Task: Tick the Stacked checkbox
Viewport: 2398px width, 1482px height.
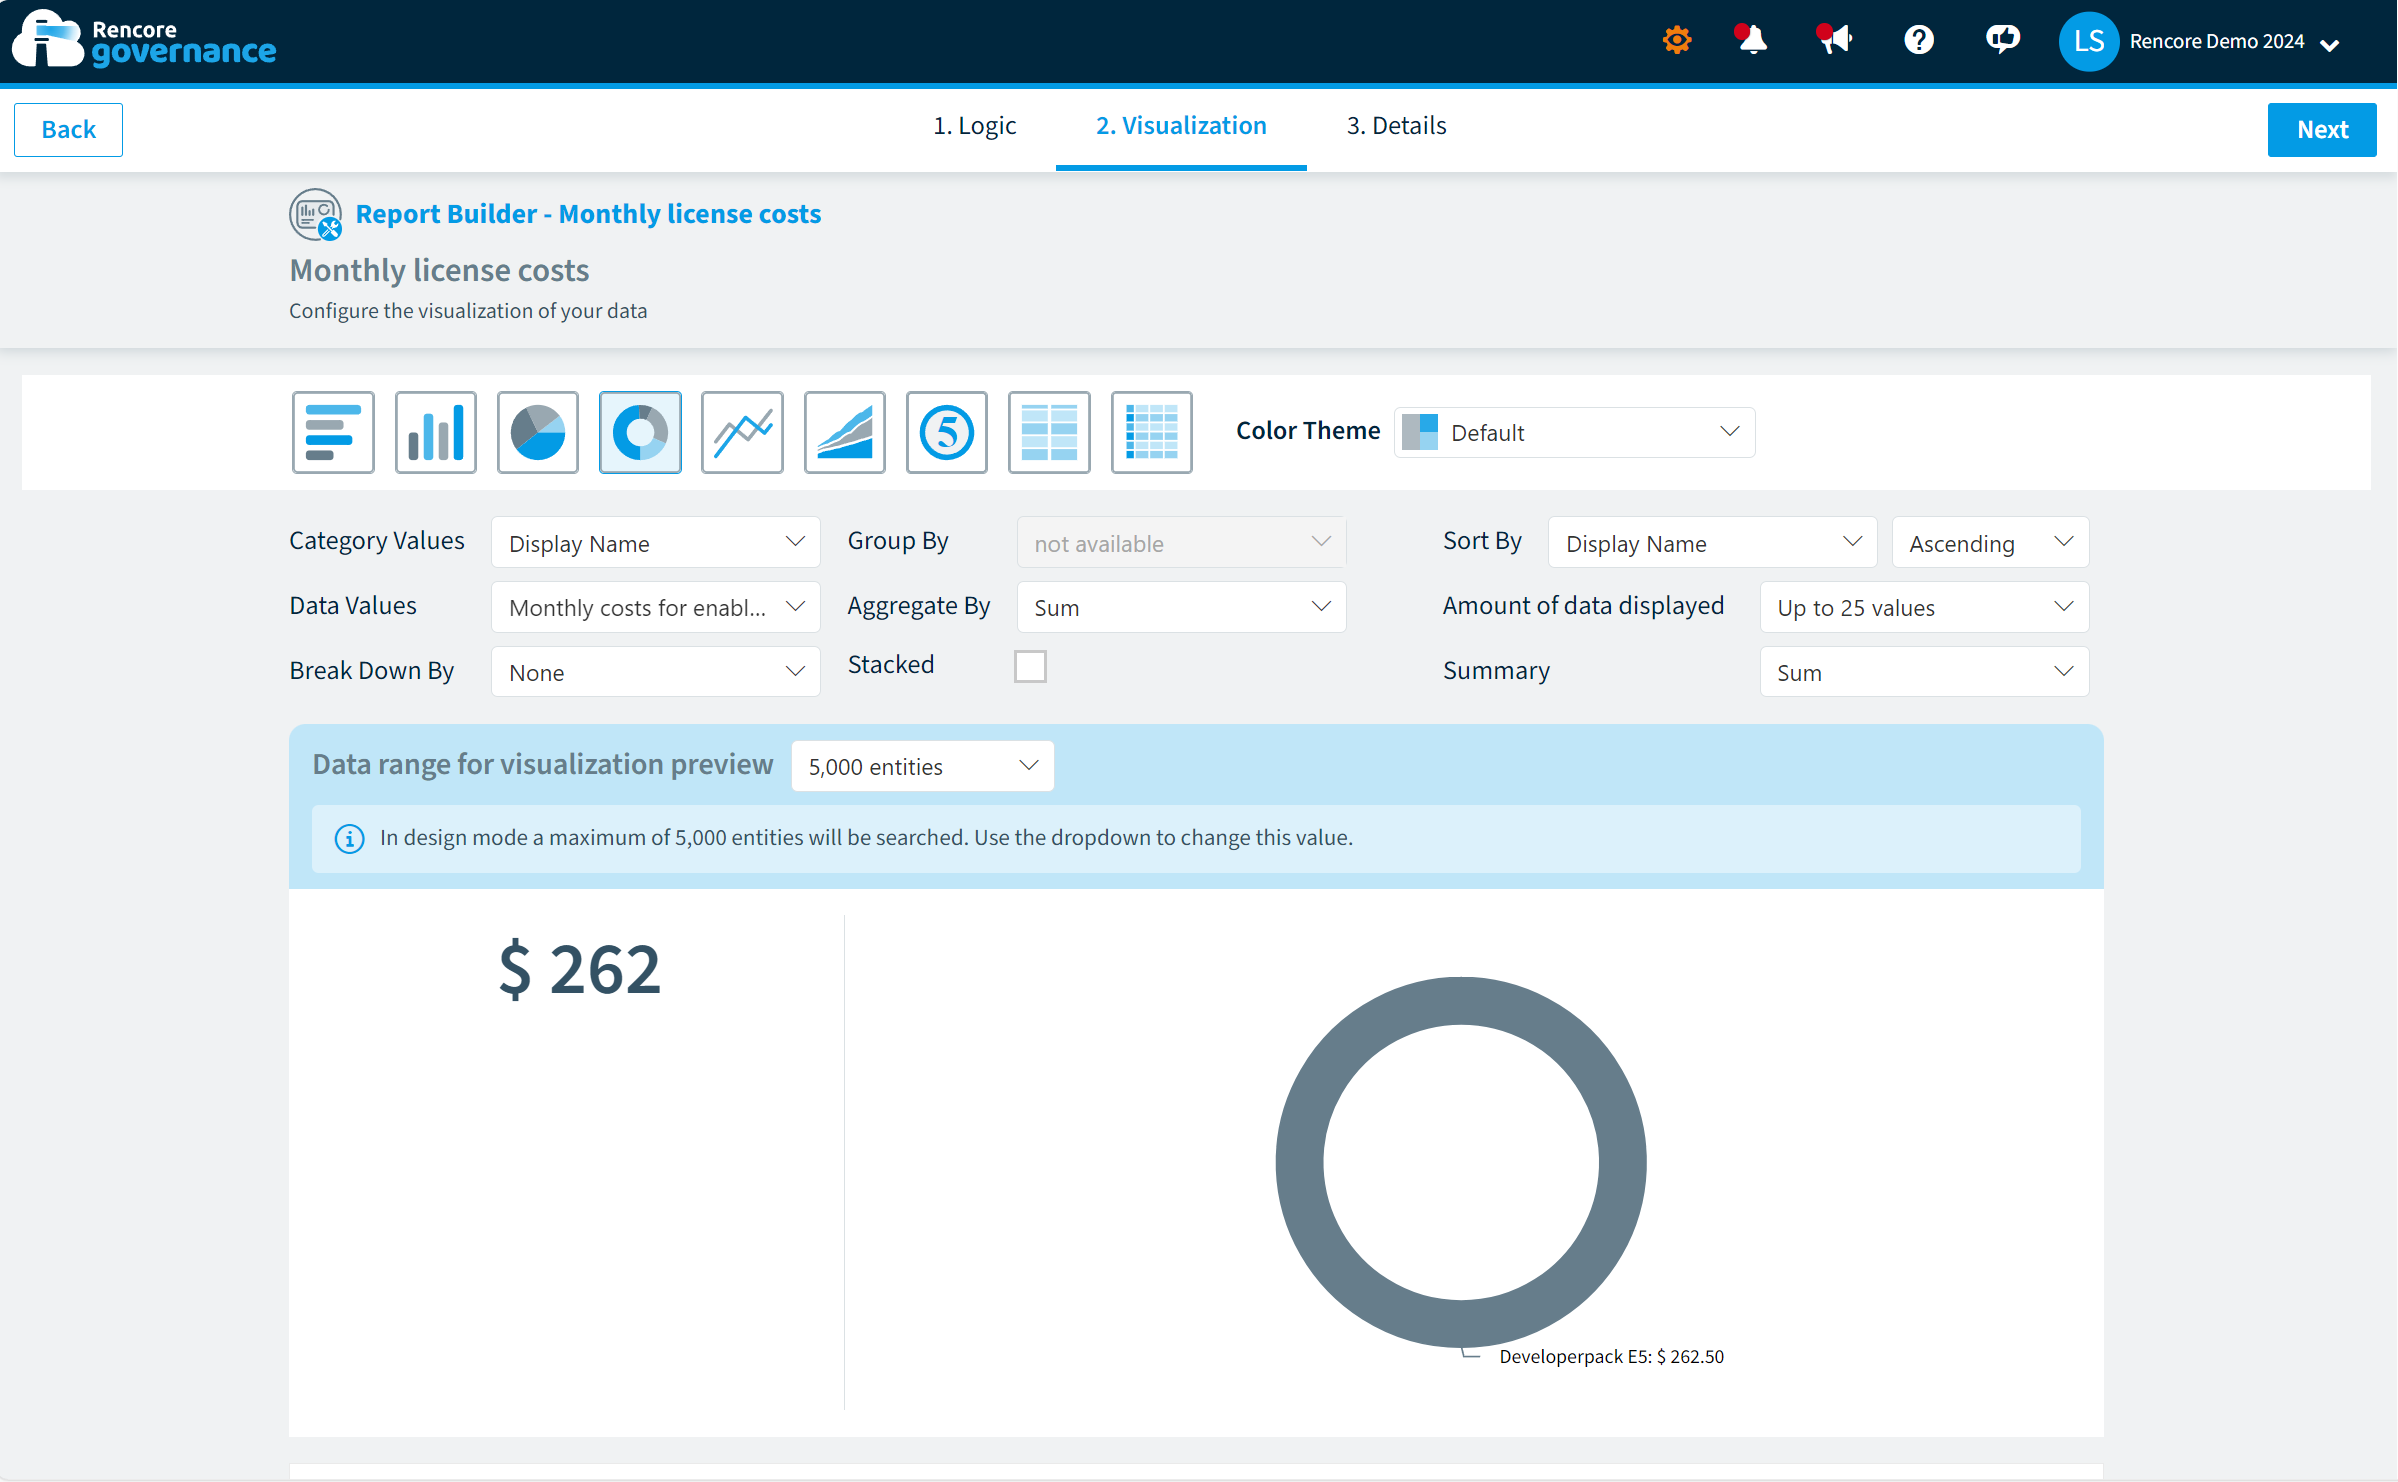Action: pyautogui.click(x=1030, y=666)
